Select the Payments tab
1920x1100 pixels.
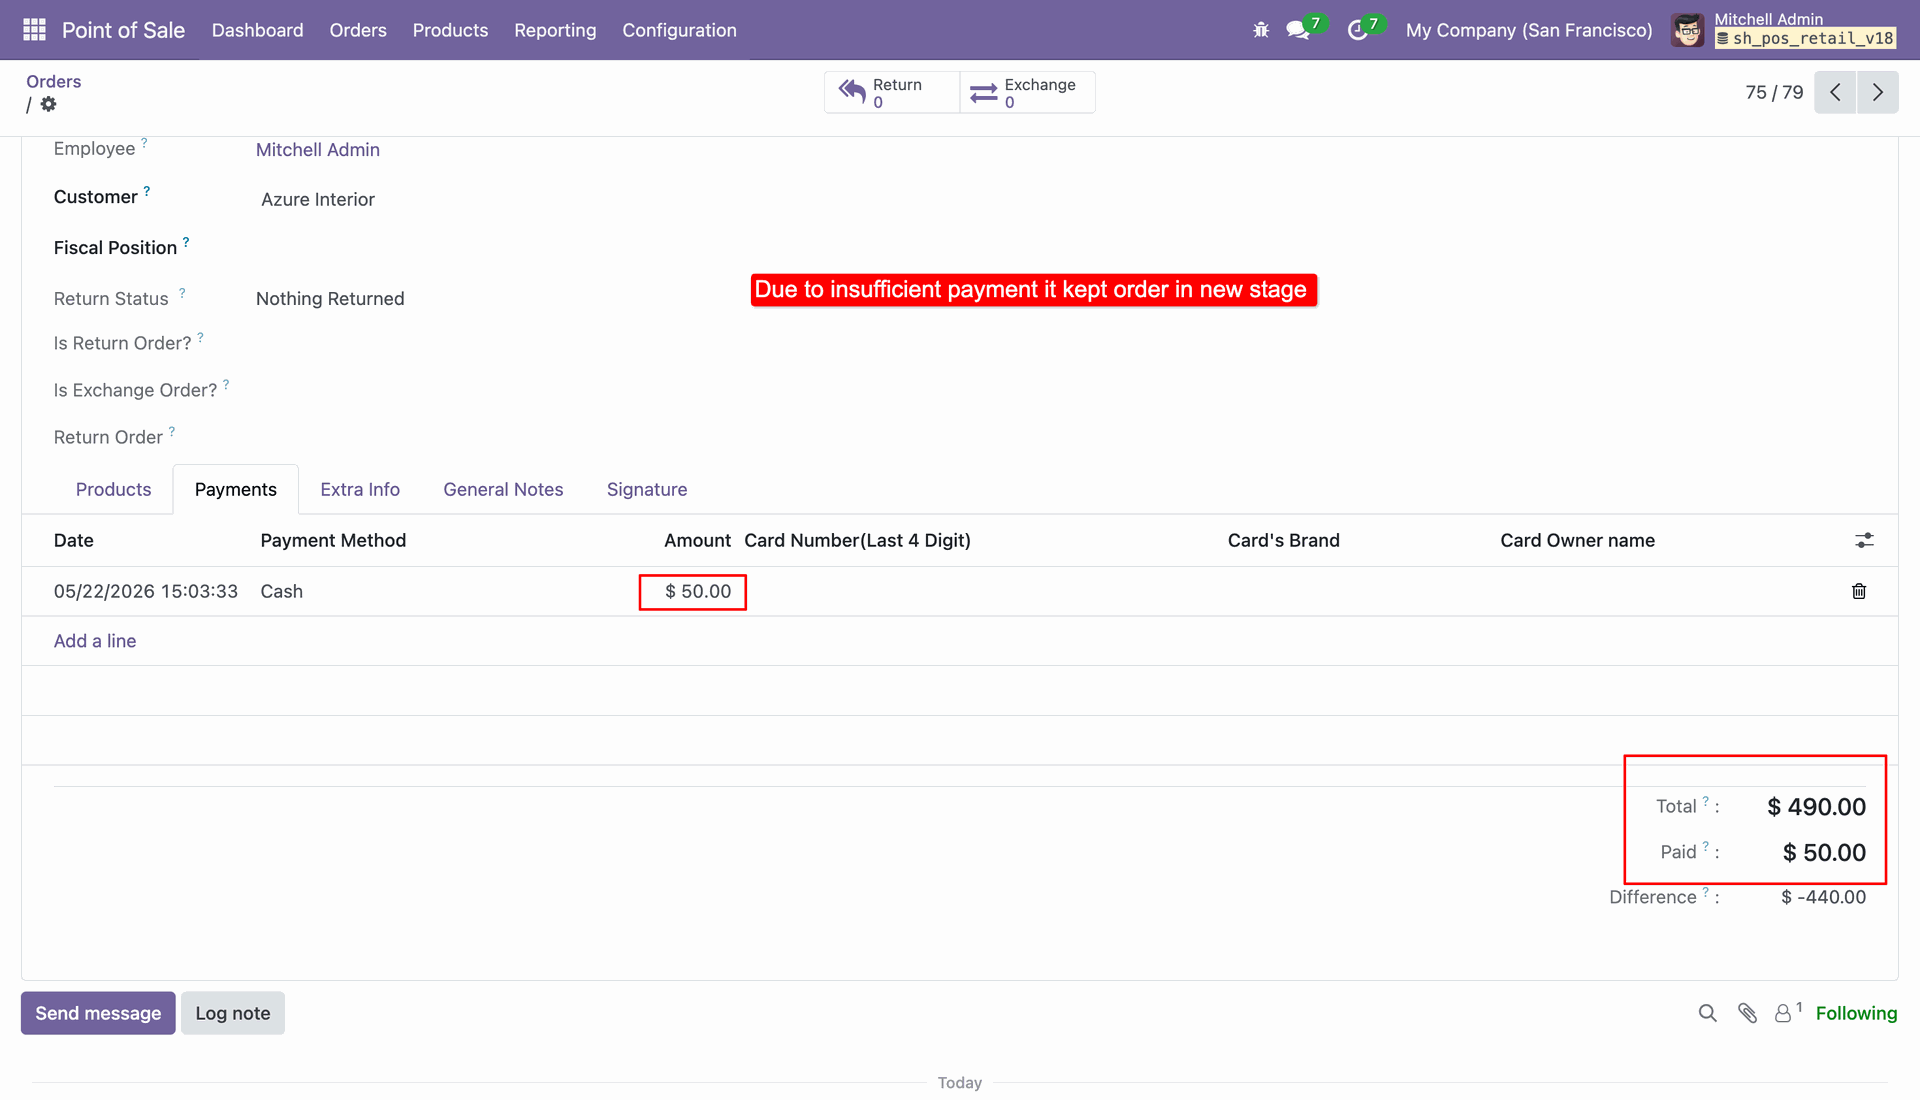click(x=236, y=489)
